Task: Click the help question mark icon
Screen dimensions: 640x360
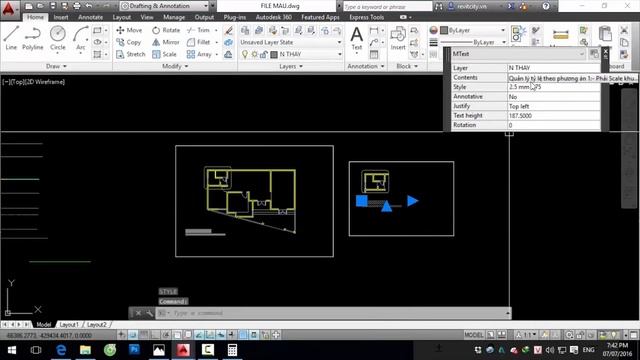Action: click(546, 6)
